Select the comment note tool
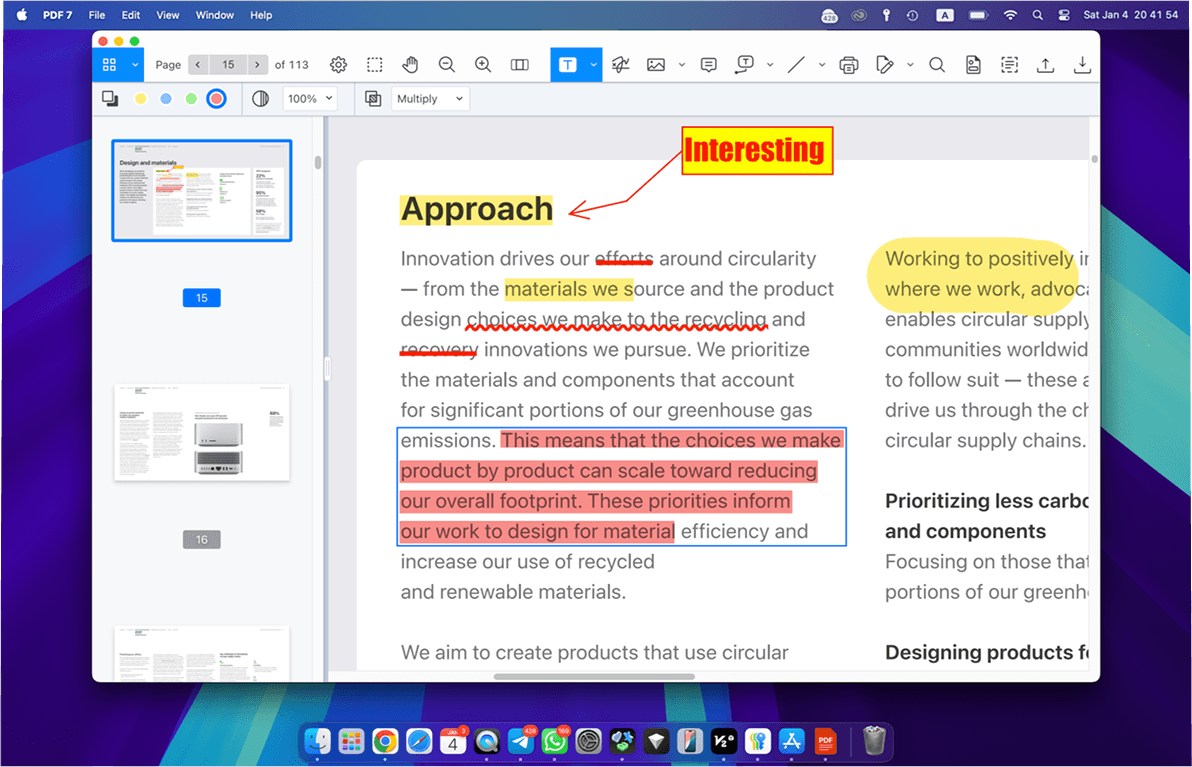The image size is (1192, 767). [709, 65]
